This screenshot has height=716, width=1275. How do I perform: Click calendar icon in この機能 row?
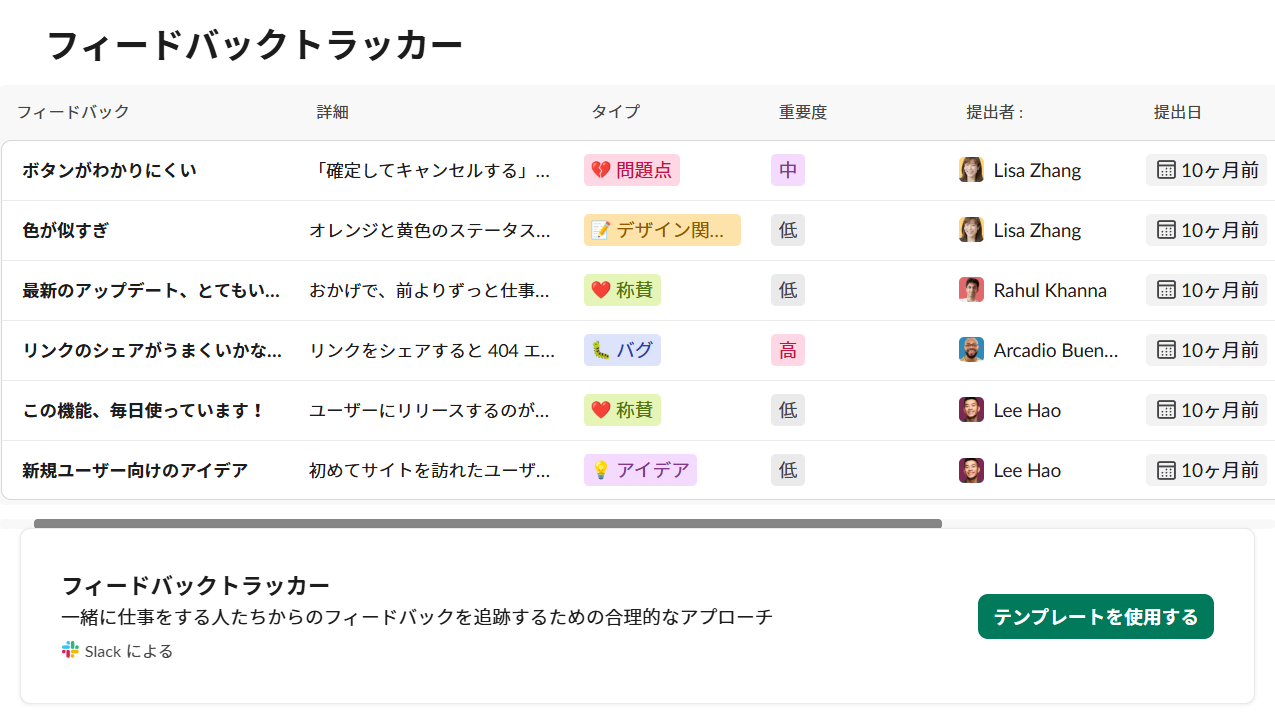tap(1166, 410)
